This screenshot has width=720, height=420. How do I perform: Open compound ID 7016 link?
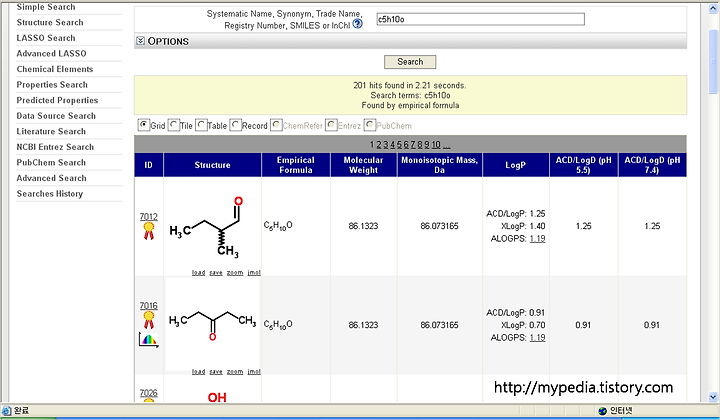(148, 306)
